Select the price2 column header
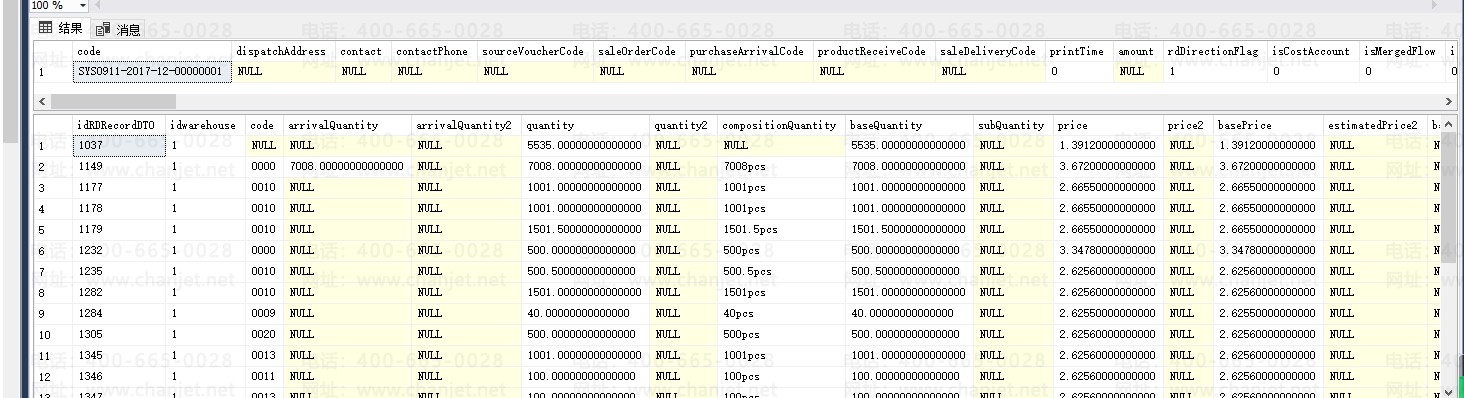 click(1189, 125)
